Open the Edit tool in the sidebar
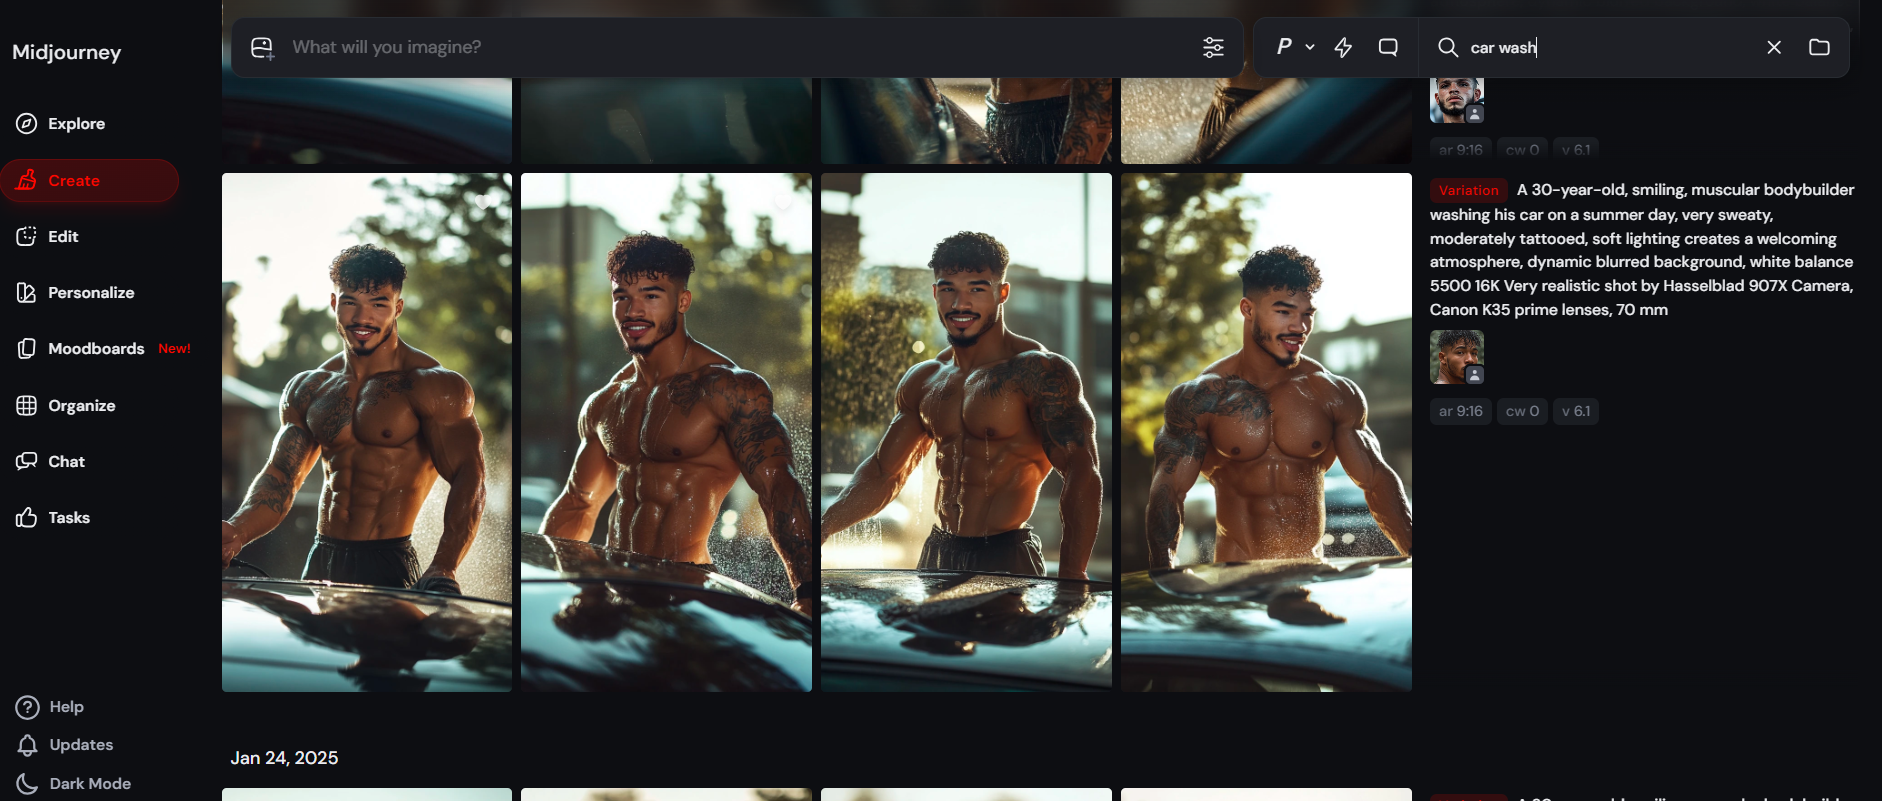Screen dimensions: 1882x801 click(x=48, y=237)
